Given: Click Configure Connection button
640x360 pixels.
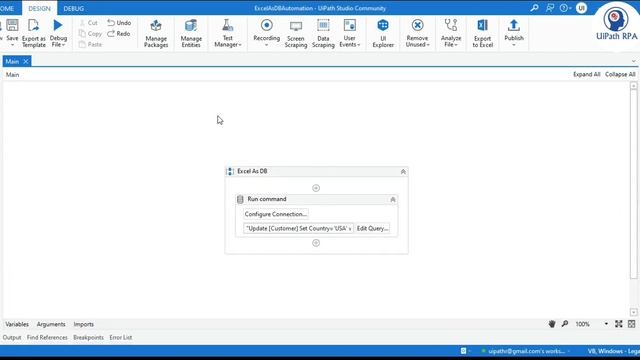Looking at the screenshot, I should [x=276, y=214].
